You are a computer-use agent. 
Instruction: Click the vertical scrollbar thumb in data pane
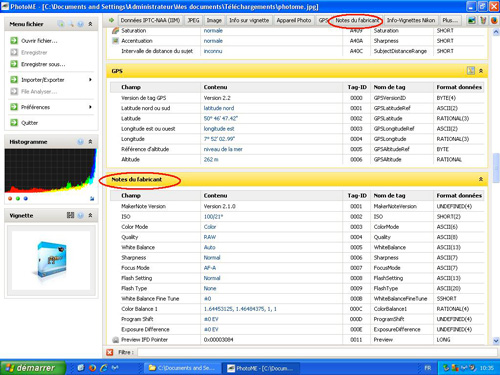pyautogui.click(x=496, y=168)
